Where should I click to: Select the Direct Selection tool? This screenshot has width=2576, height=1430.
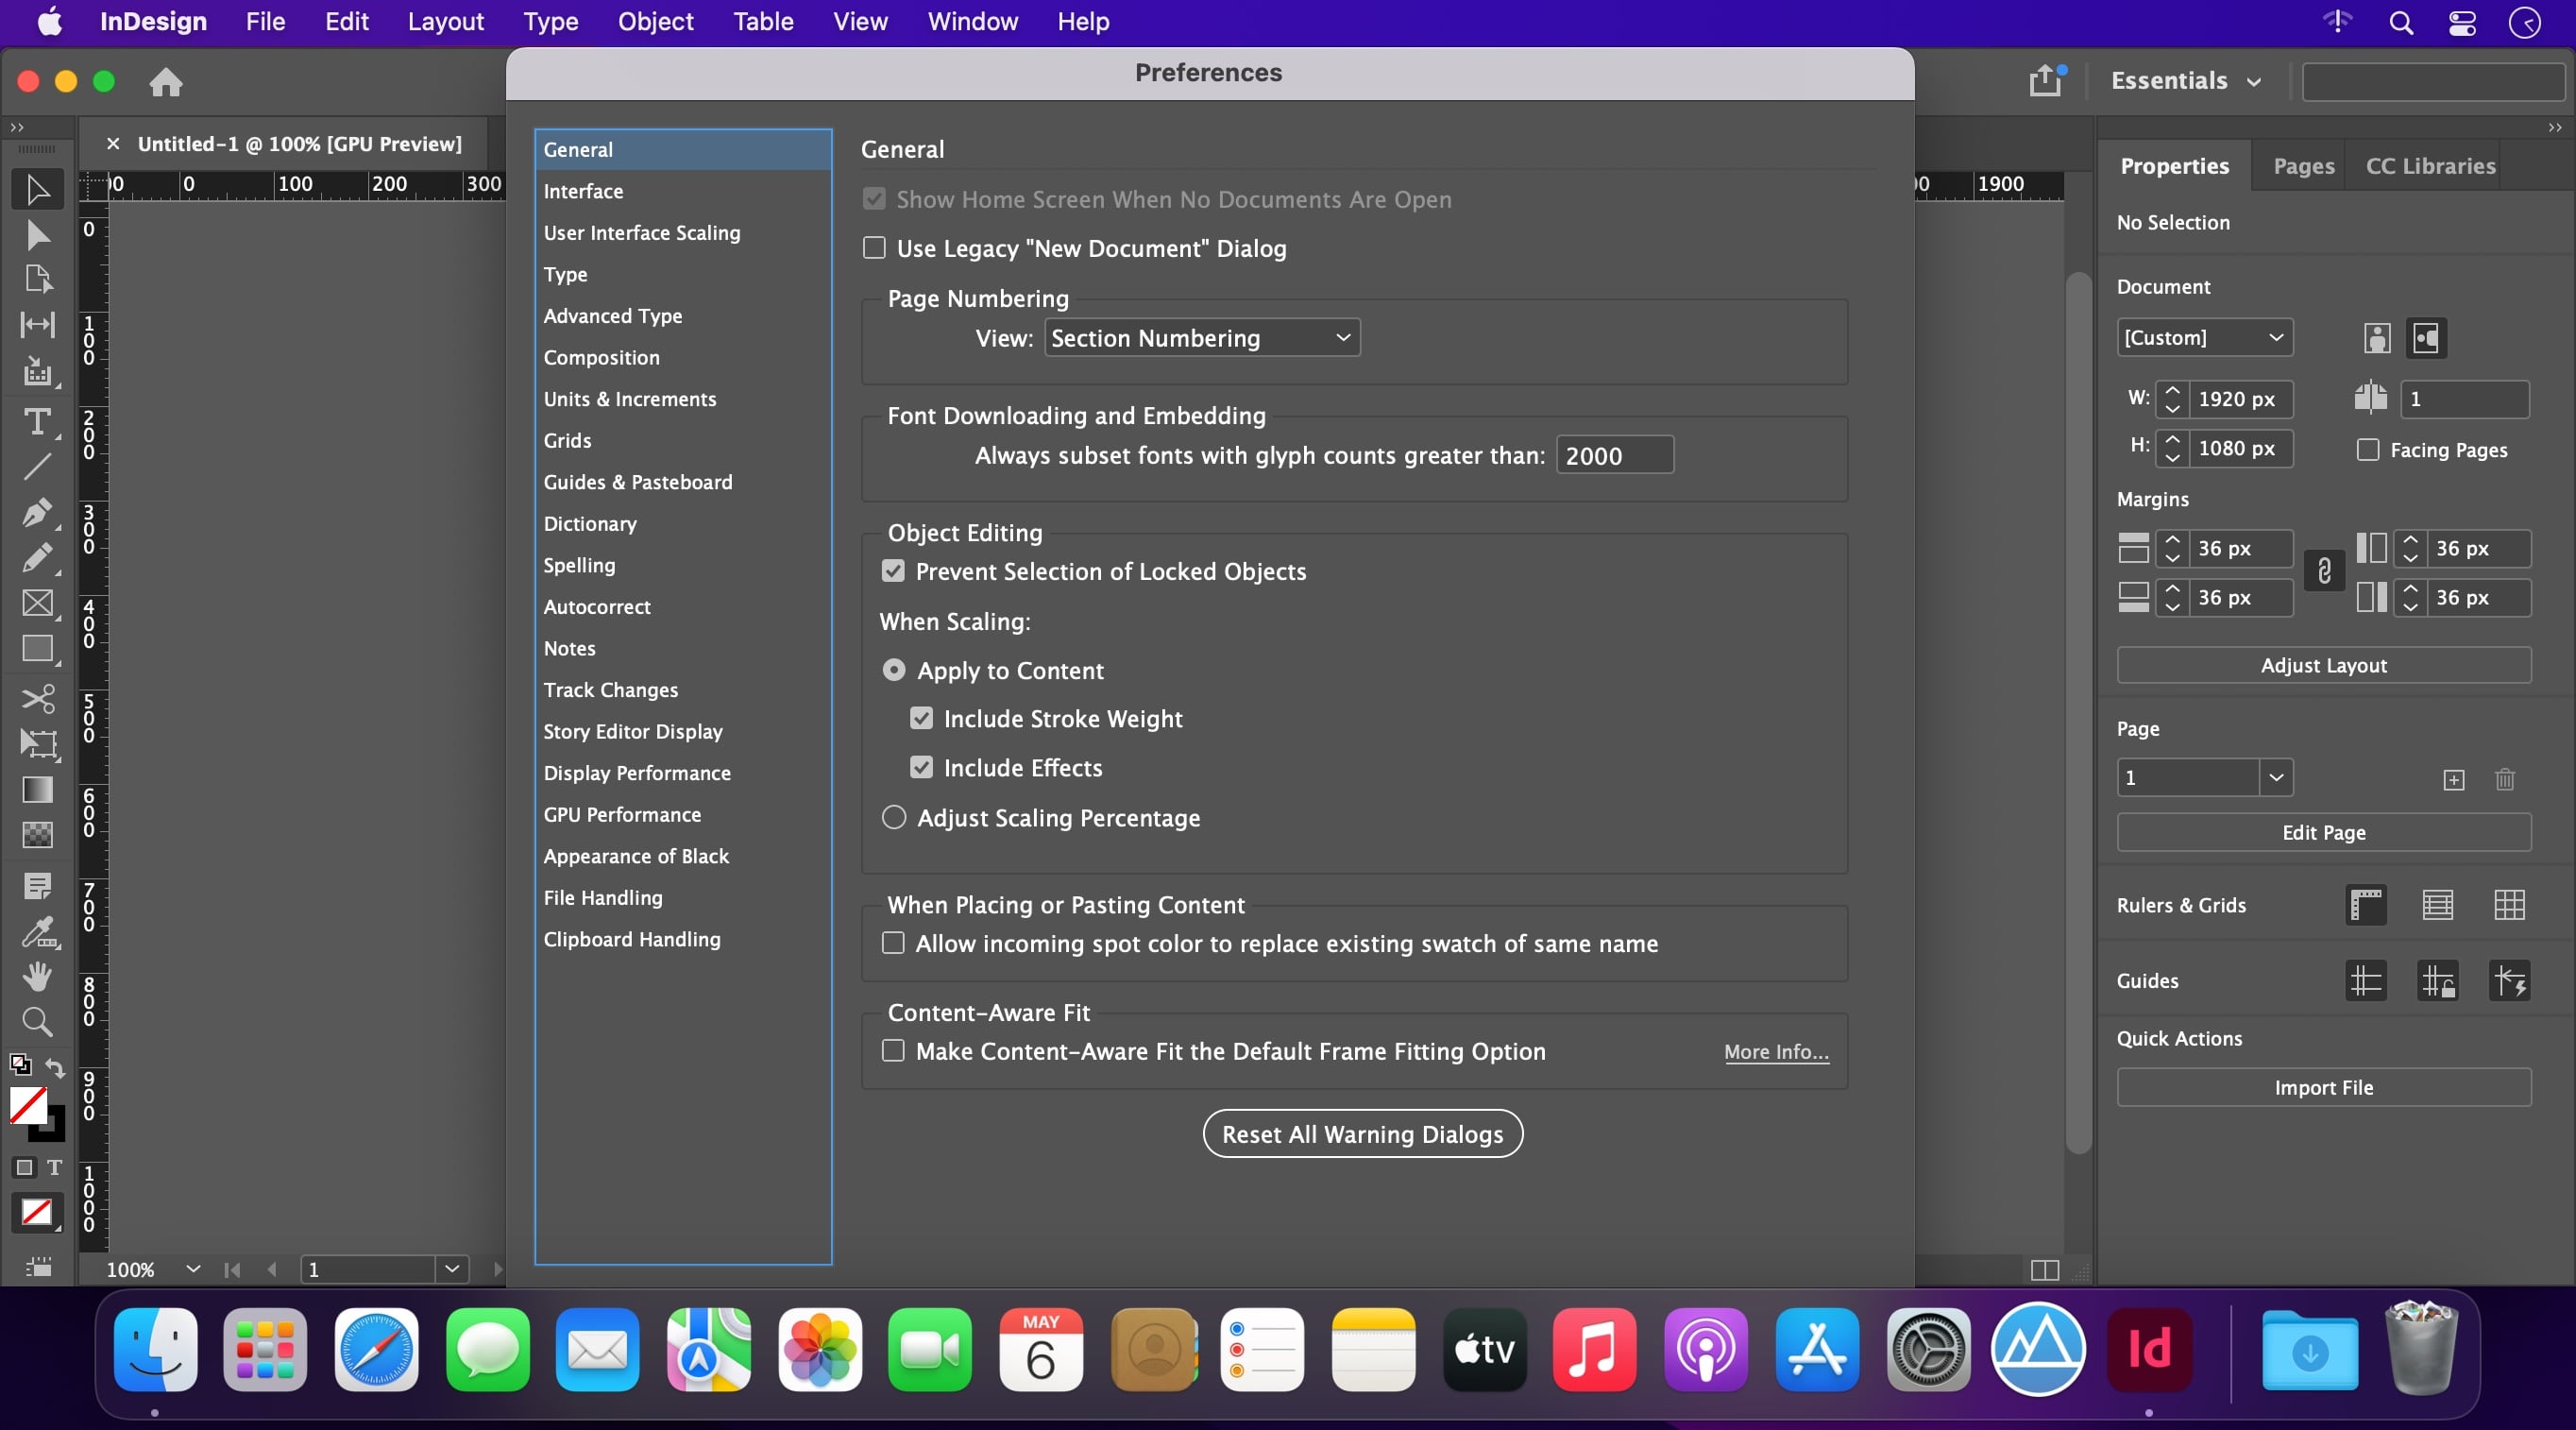(38, 235)
